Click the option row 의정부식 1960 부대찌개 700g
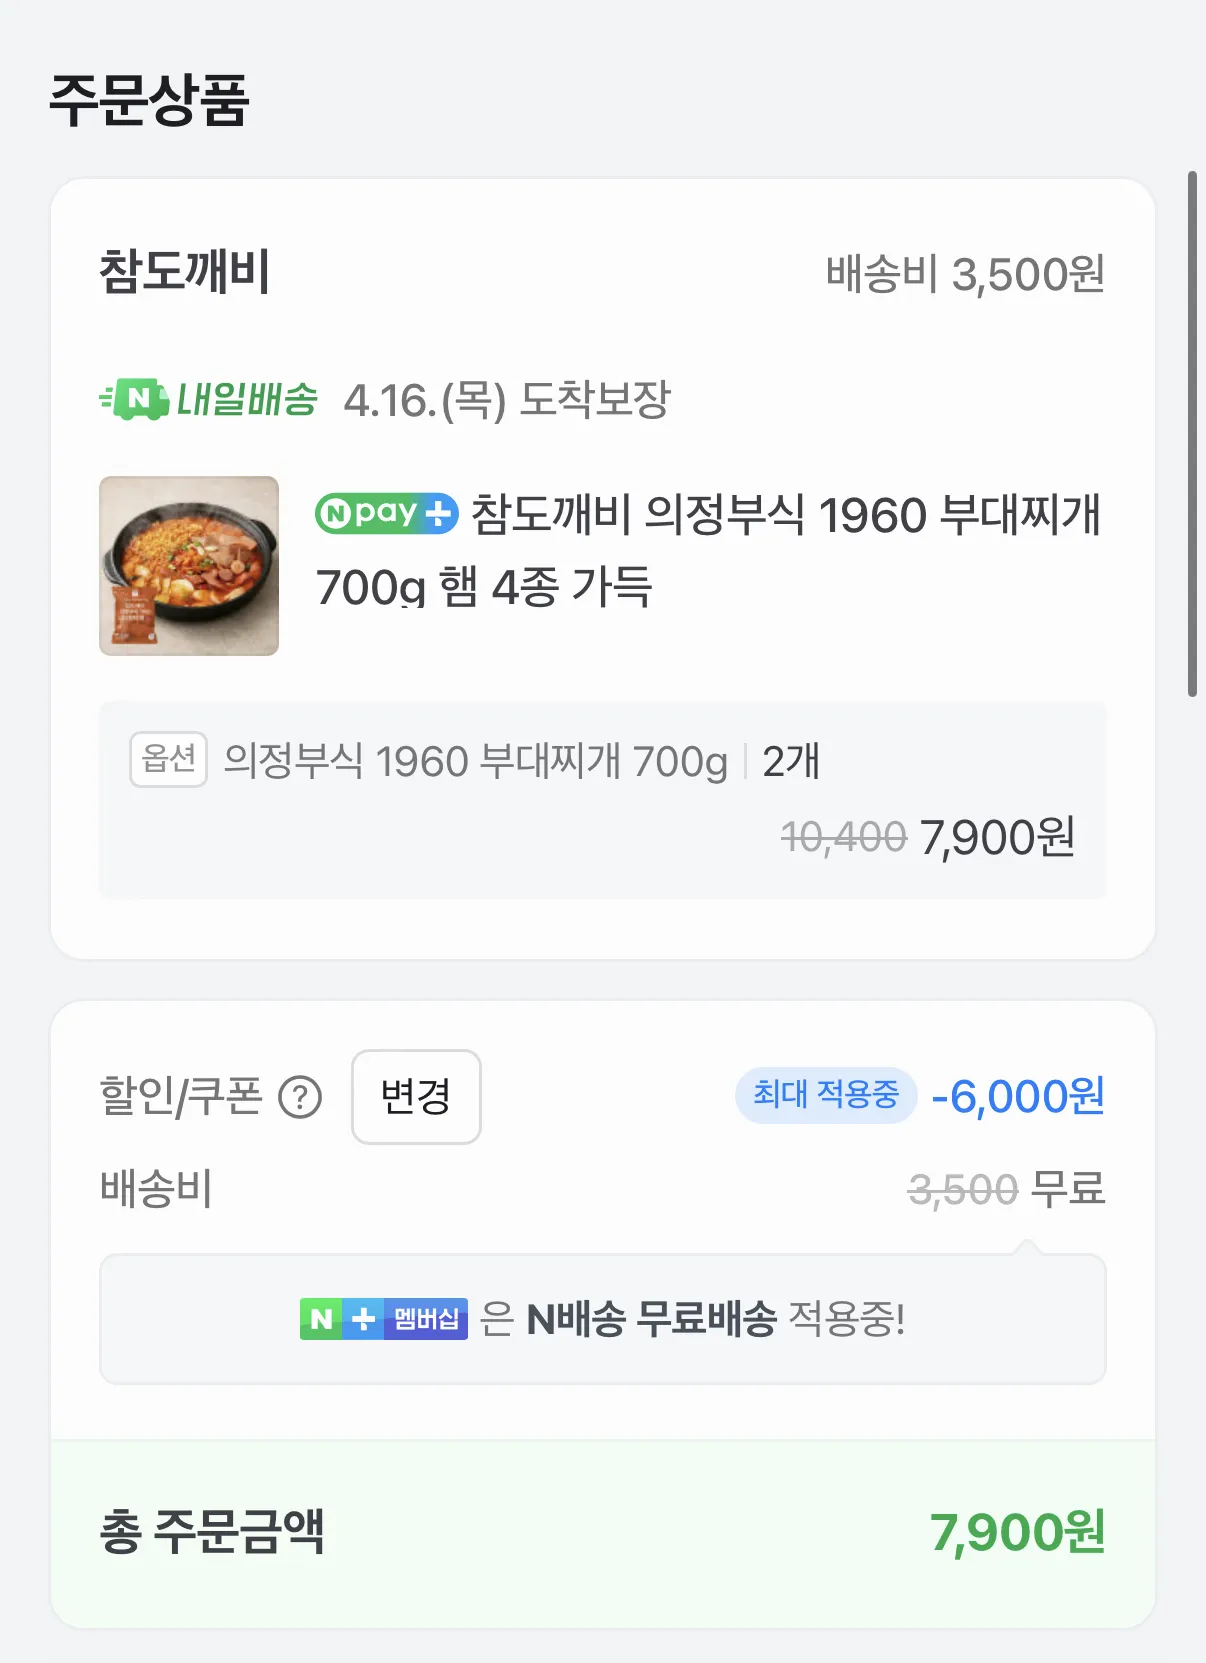 (475, 762)
